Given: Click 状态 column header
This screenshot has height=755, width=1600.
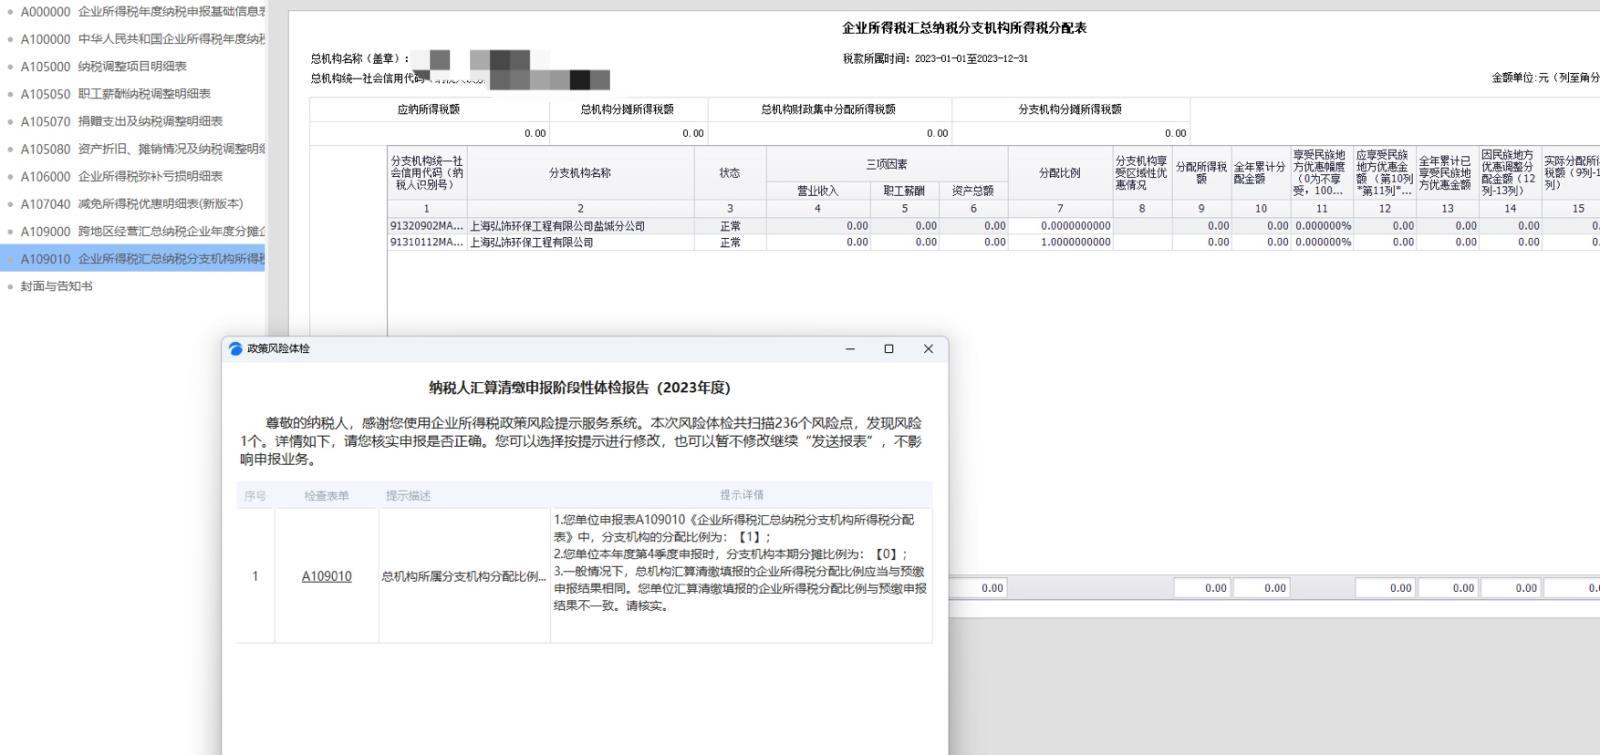Looking at the screenshot, I should coord(730,173).
